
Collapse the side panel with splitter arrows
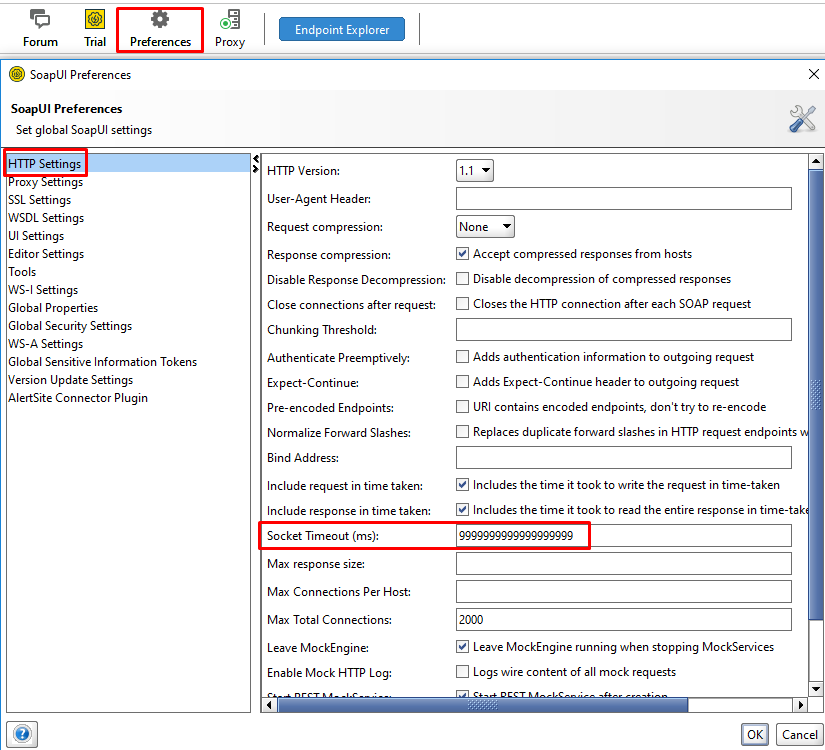click(x=256, y=164)
